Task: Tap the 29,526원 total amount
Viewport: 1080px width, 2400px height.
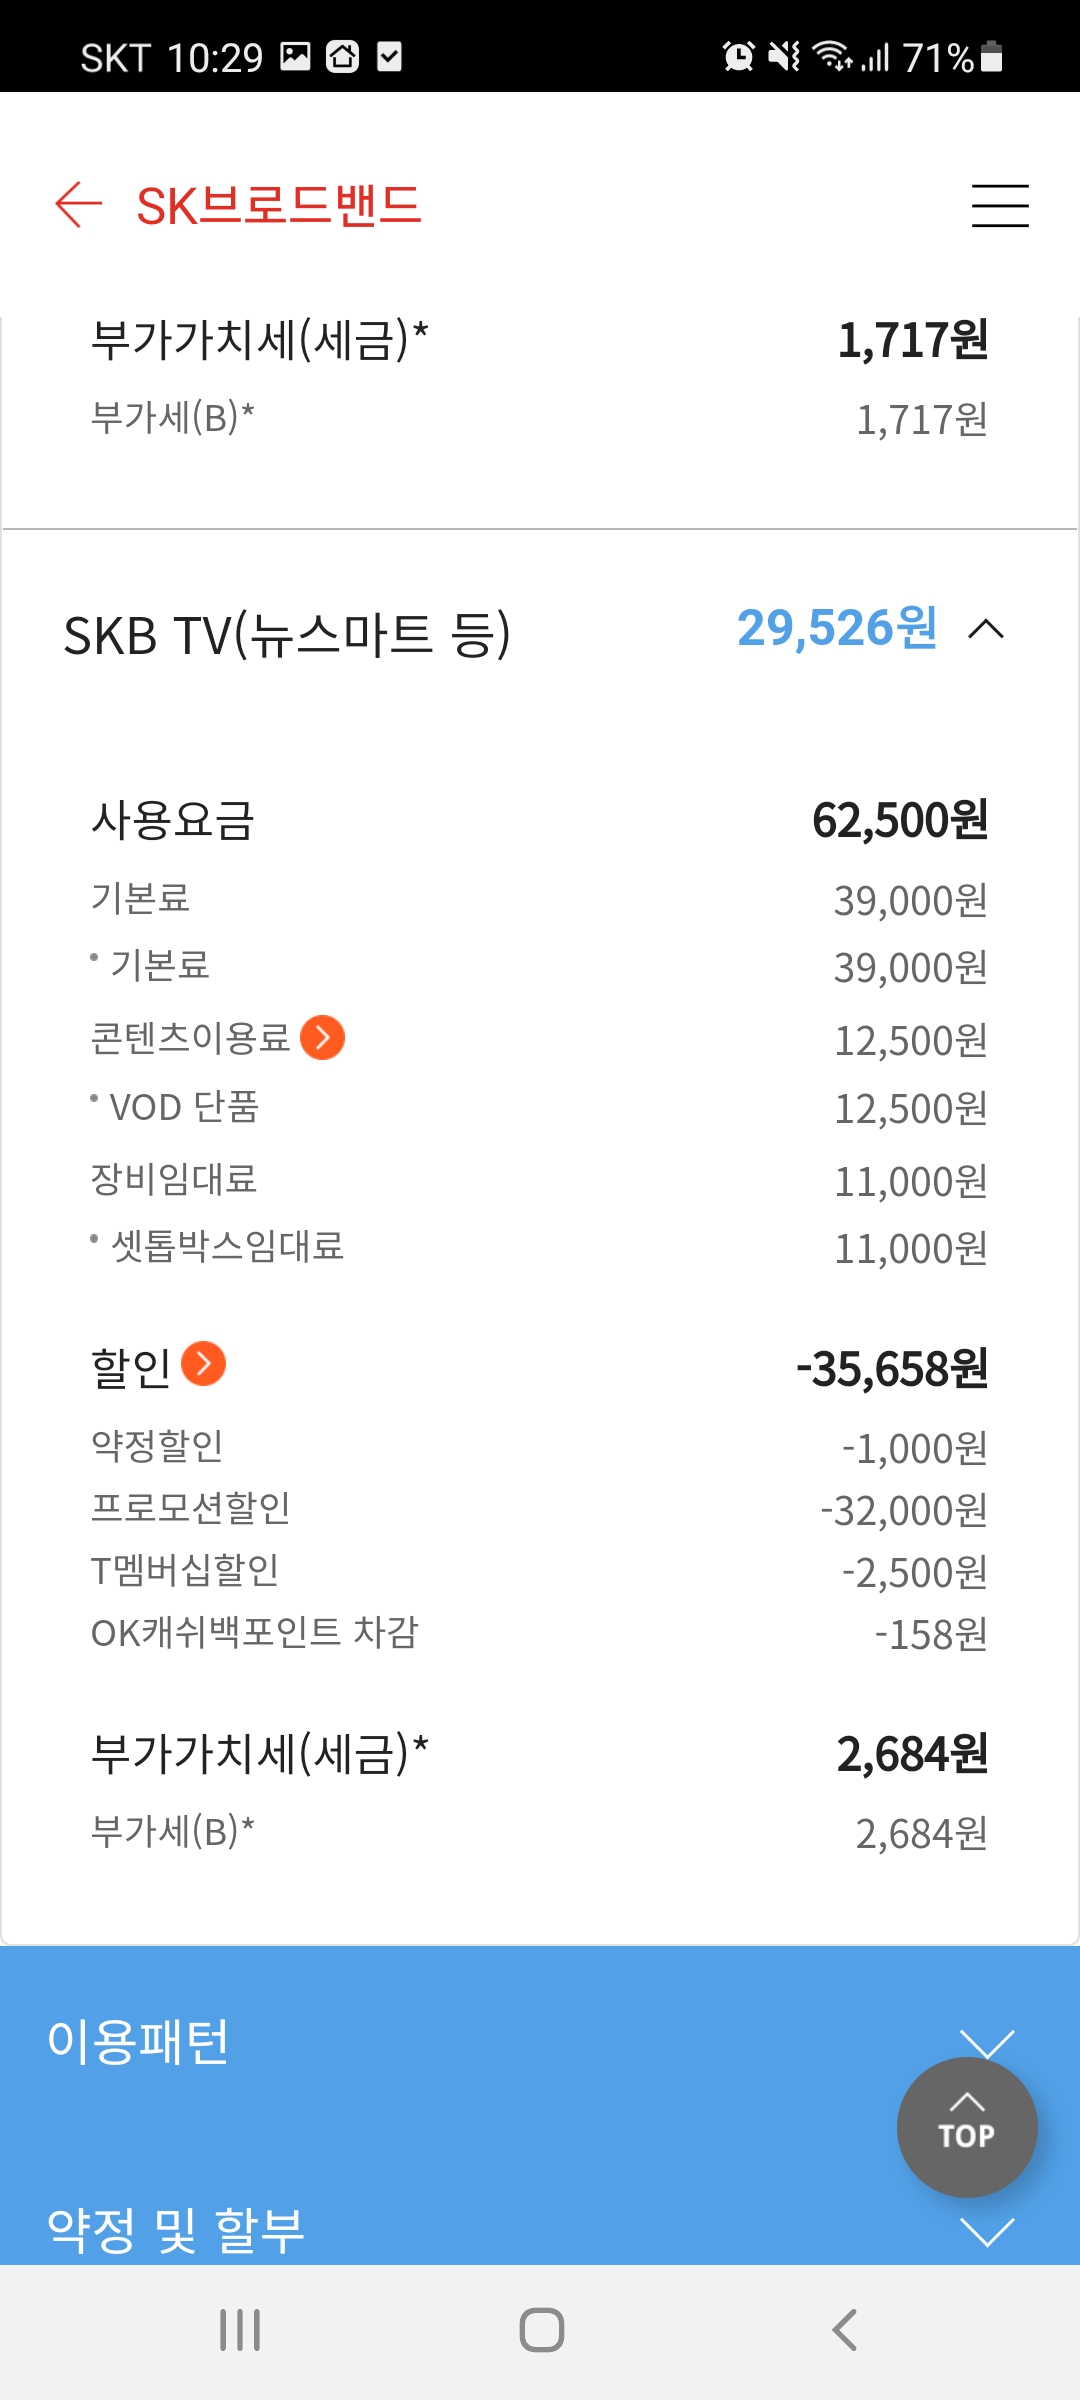Action: tap(837, 629)
